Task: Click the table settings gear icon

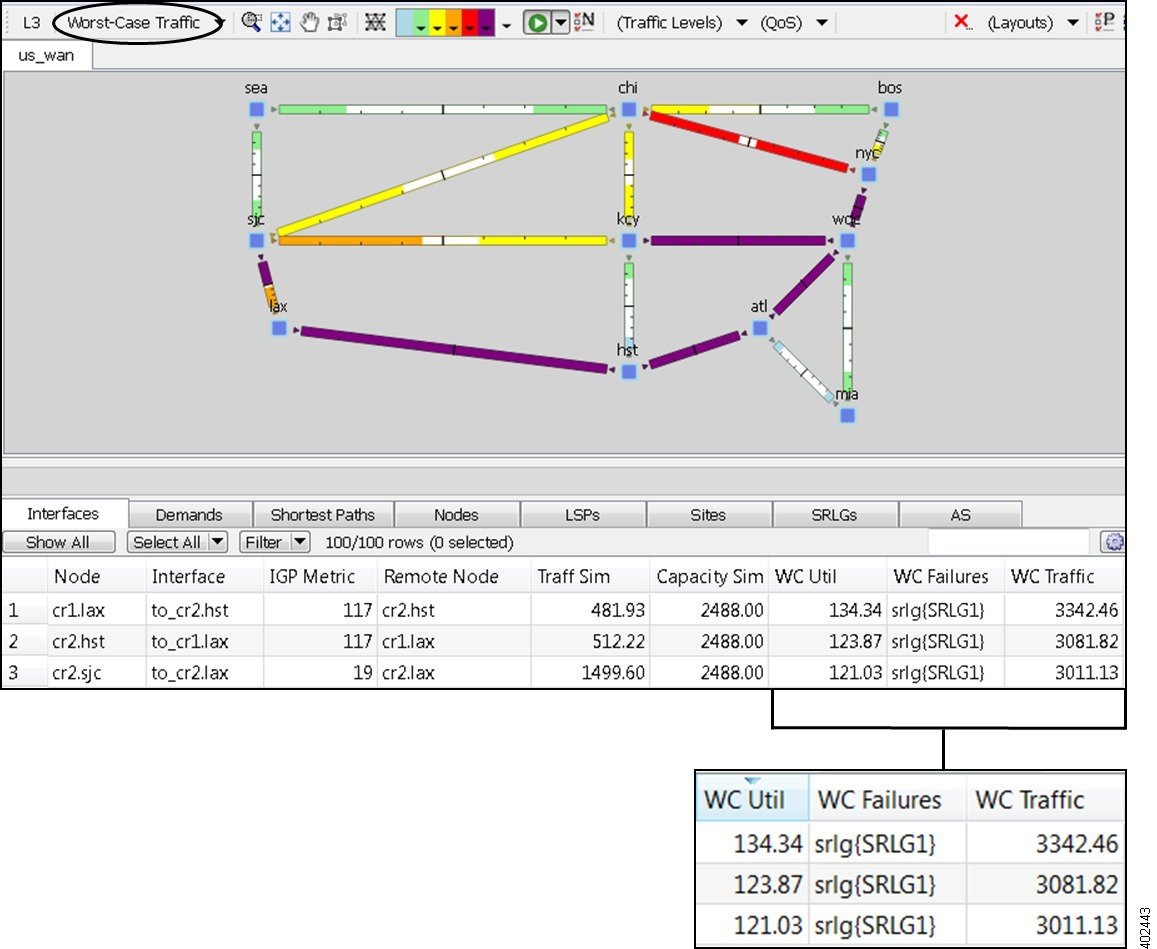Action: 1113,542
